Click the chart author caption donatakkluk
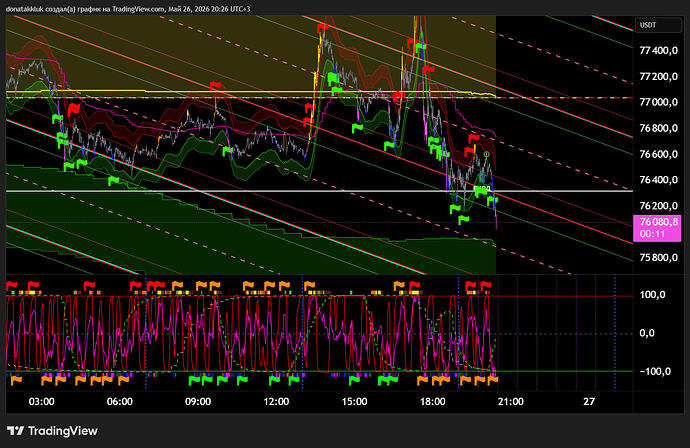The height and width of the screenshot is (448, 690). (x=25, y=8)
